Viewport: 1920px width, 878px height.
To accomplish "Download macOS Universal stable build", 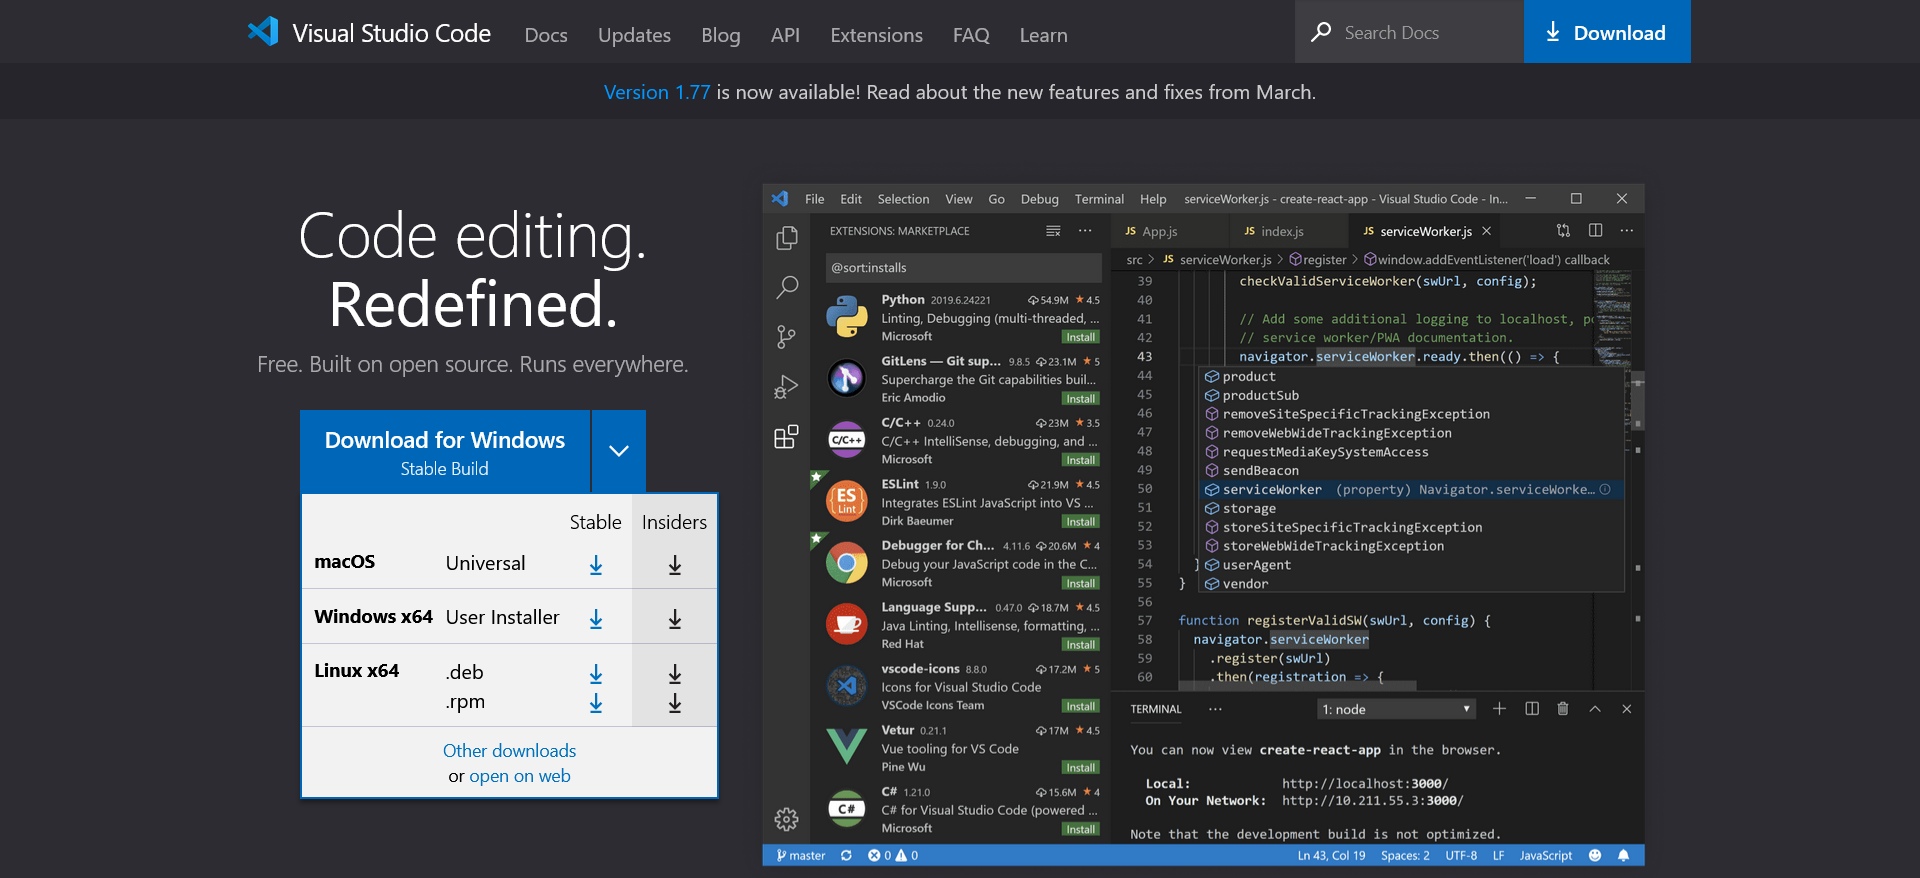I will 596,565.
